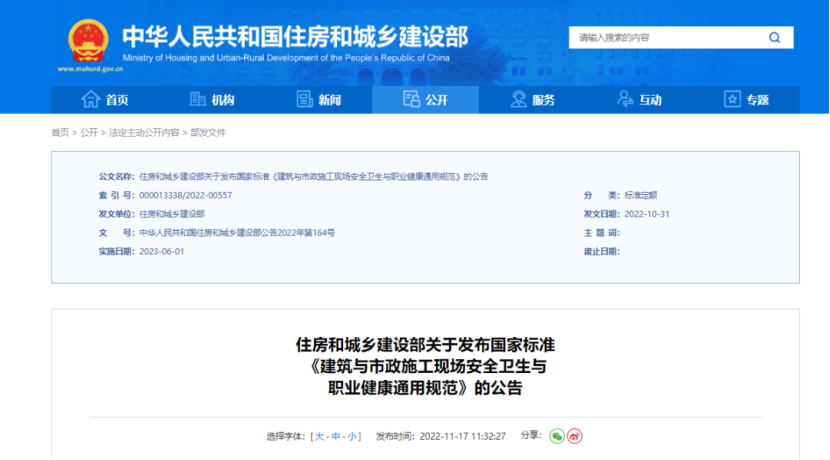Viewport: 830px width, 460px height.
Task: Click the headset icon beside 服务
Action: 518,99
